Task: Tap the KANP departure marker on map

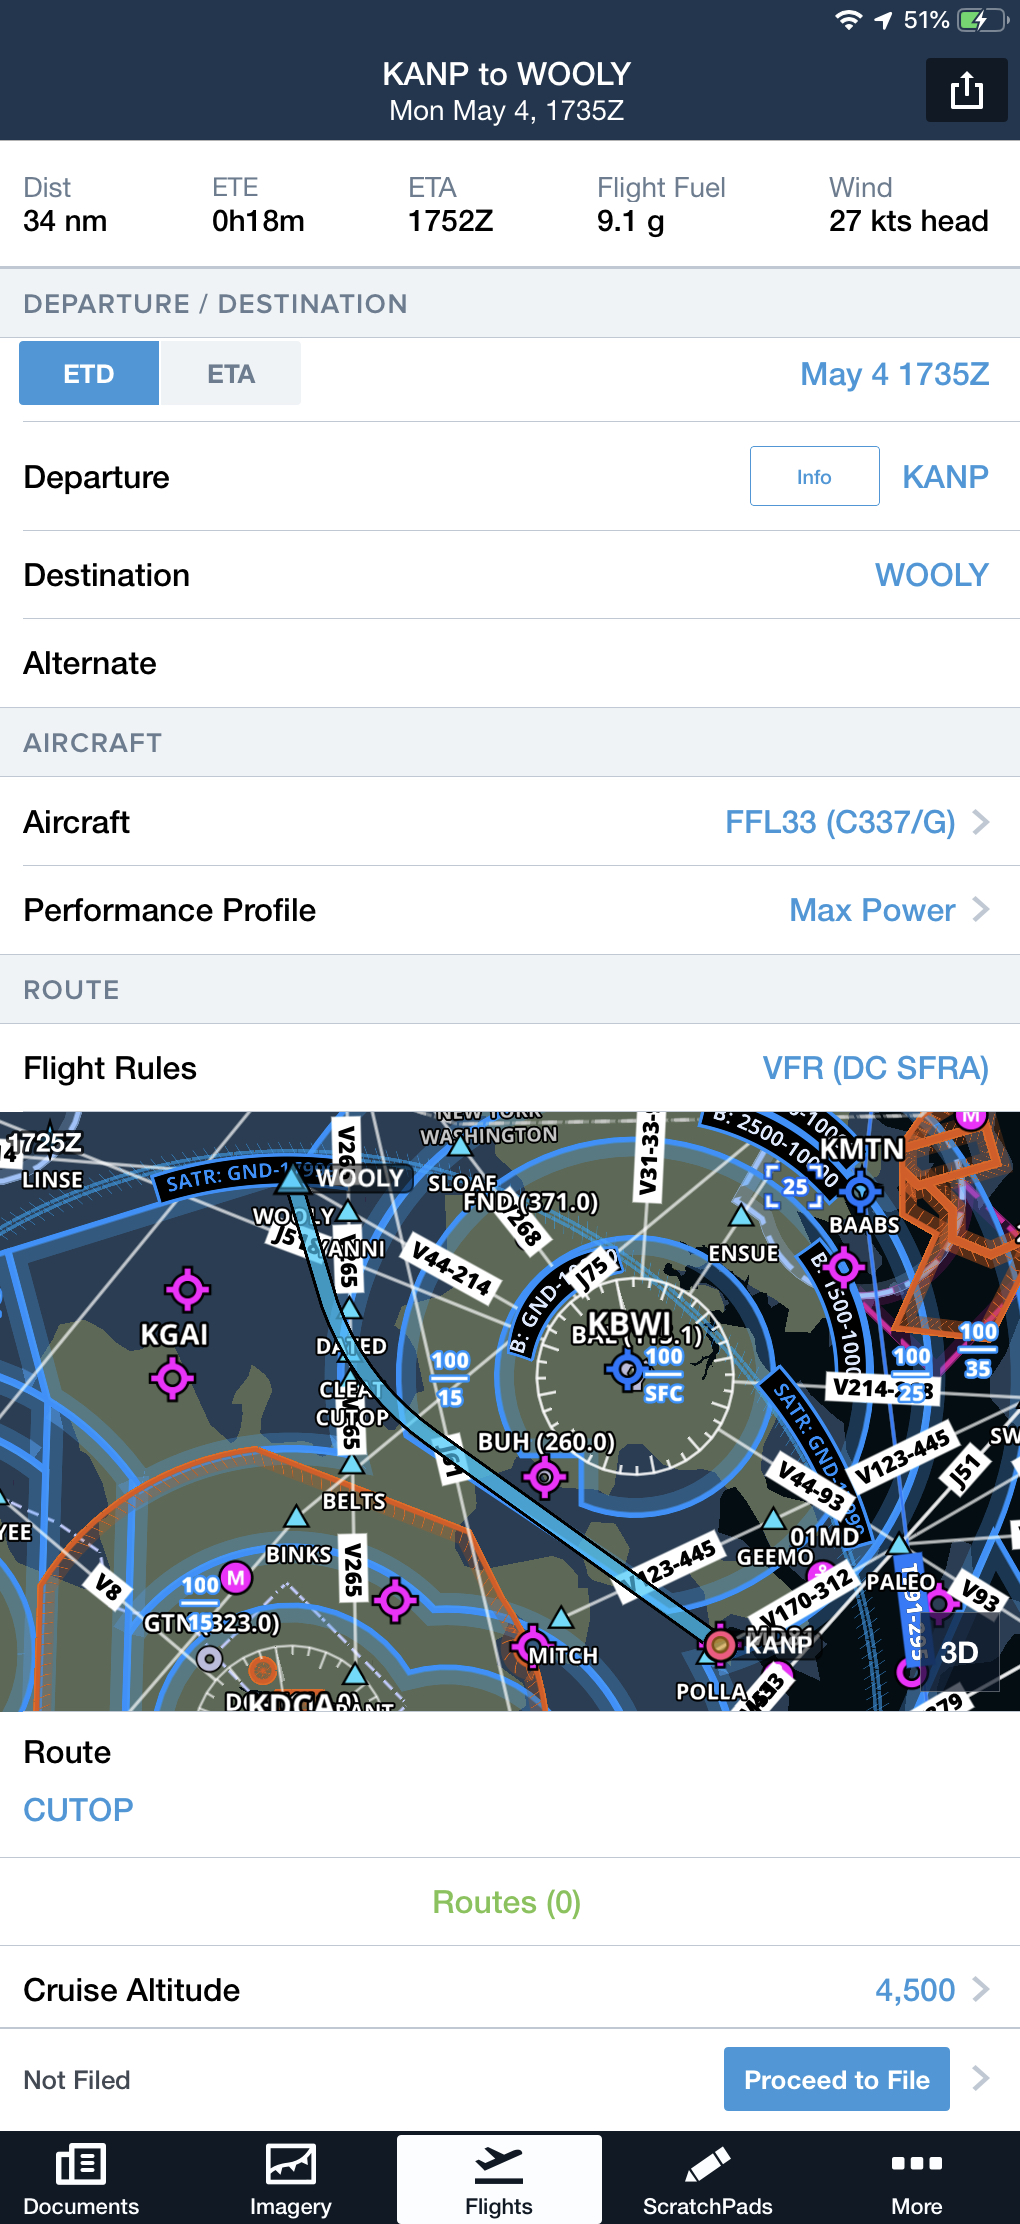Action: tap(719, 1644)
